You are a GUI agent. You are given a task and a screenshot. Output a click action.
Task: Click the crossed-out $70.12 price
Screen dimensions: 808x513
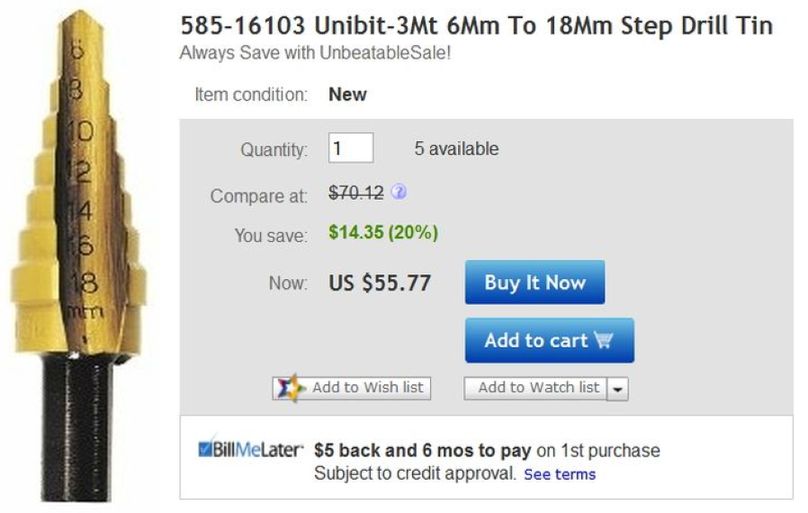[x=356, y=192]
